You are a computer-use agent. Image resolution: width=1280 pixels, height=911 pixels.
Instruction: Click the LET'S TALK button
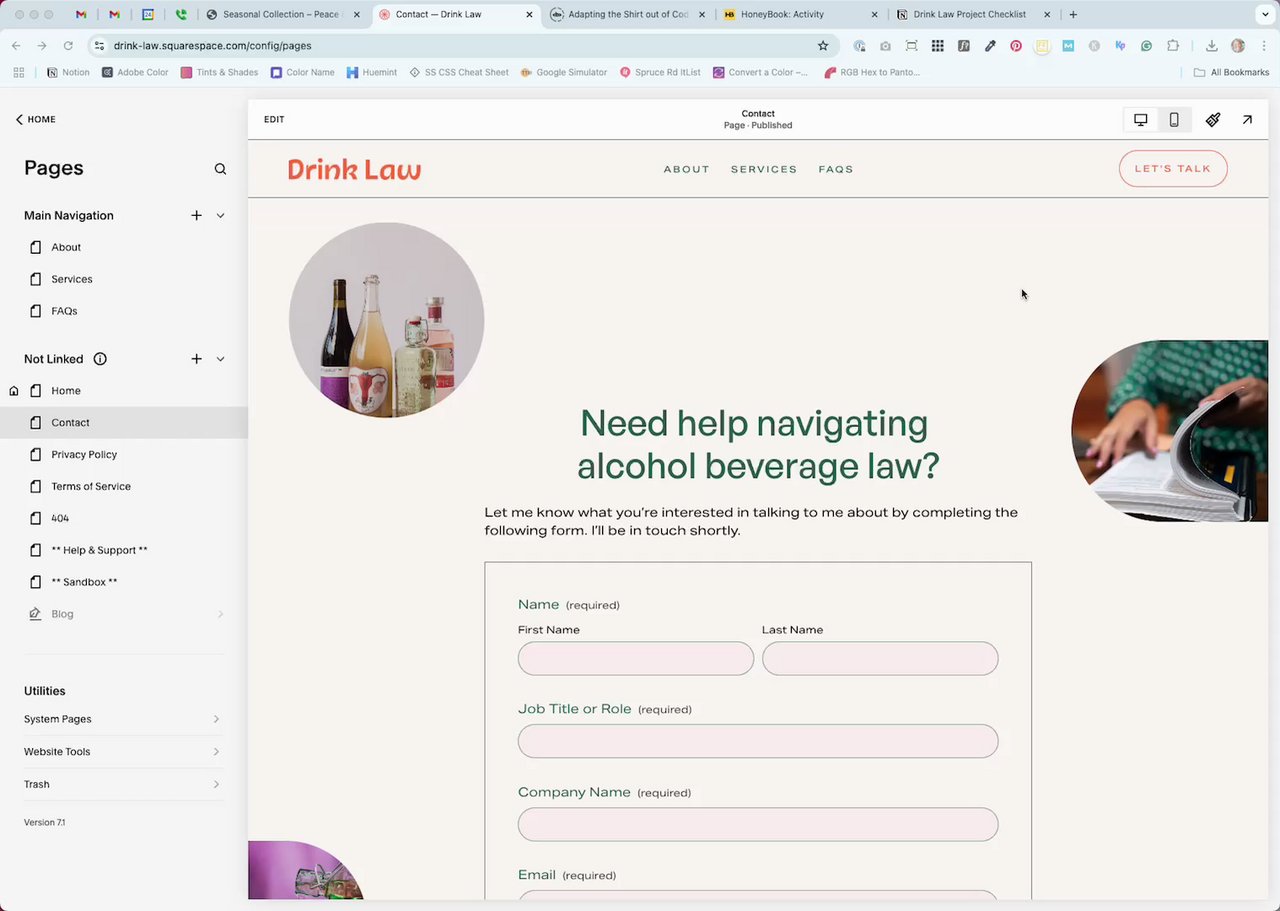pyautogui.click(x=1173, y=169)
